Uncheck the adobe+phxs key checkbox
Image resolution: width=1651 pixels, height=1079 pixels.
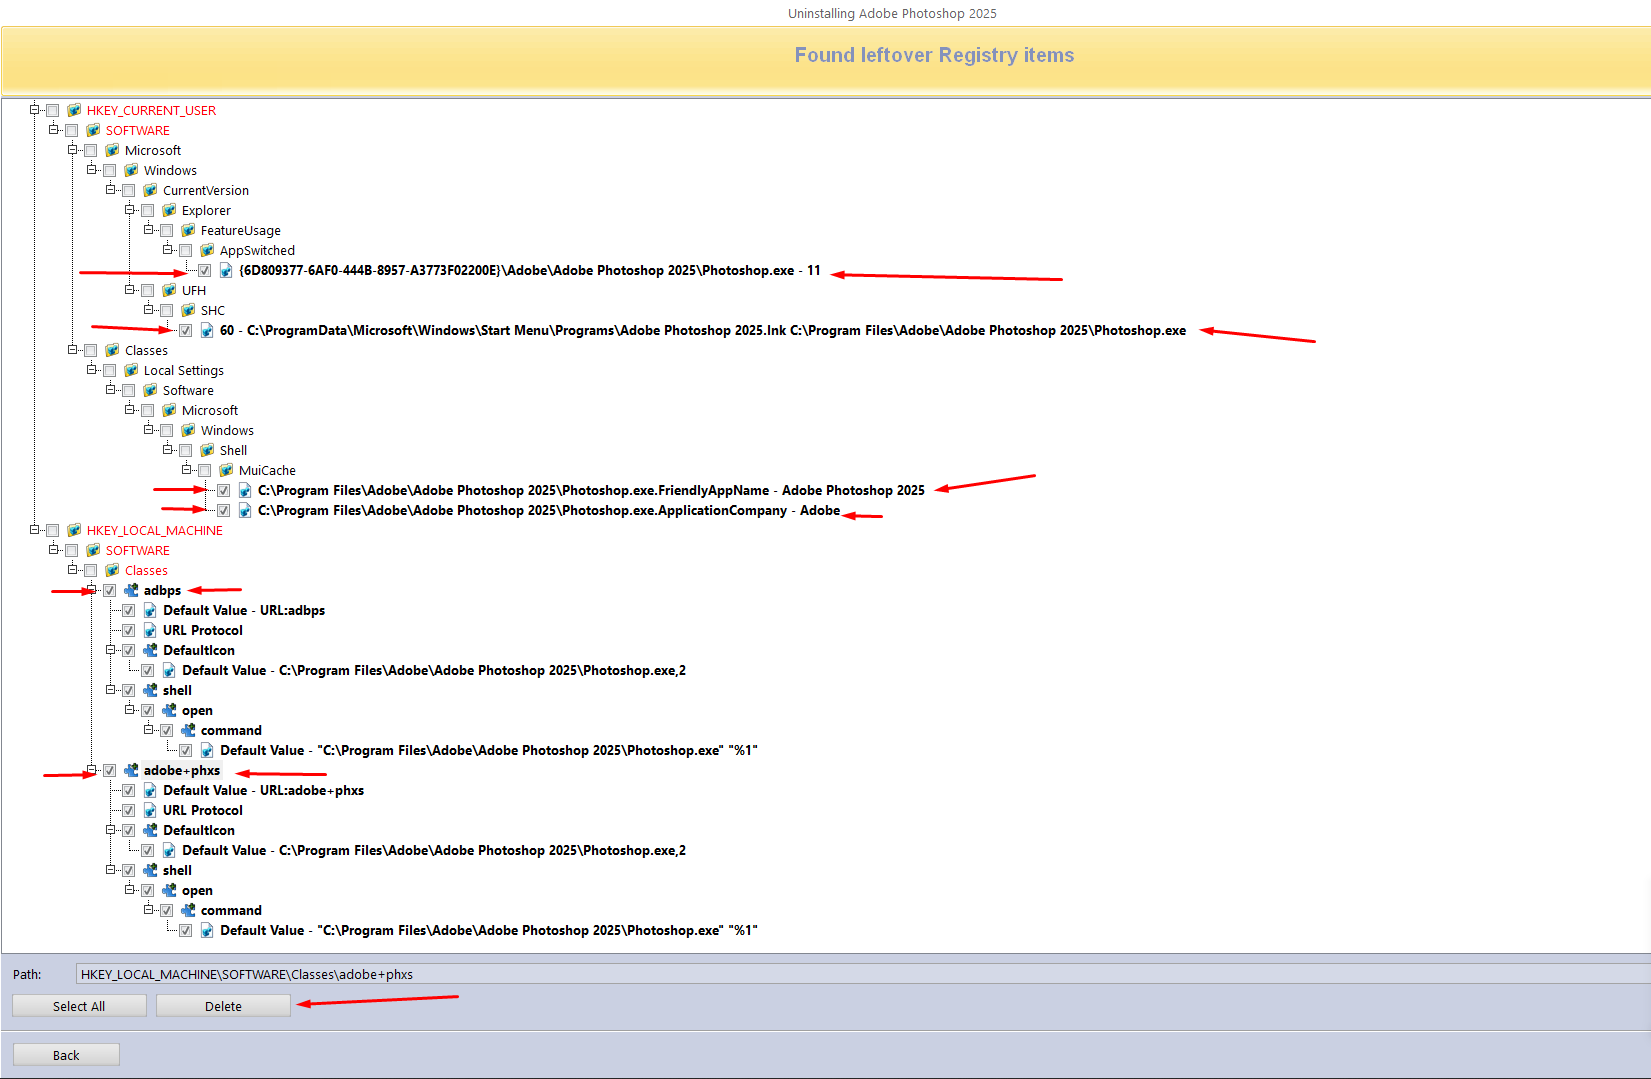tap(110, 770)
